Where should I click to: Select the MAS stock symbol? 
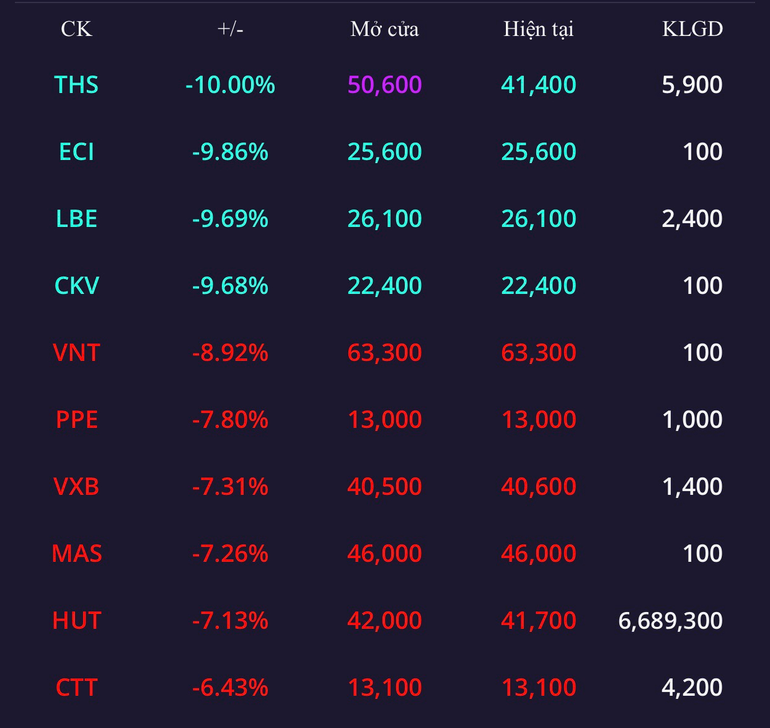coord(77,554)
